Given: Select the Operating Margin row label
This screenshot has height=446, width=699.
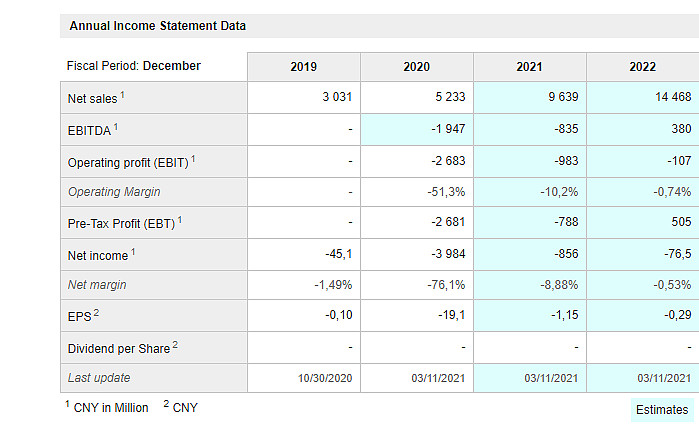Looking at the screenshot, I should point(114,192).
